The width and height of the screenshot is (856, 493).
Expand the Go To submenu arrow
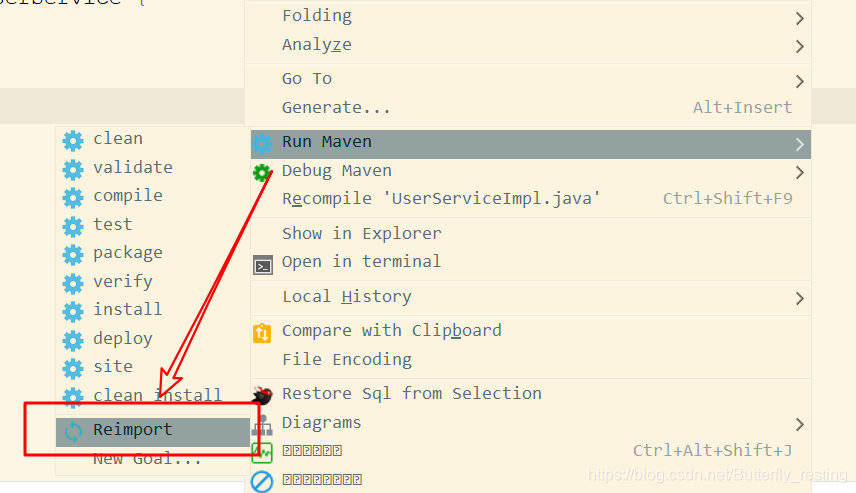(x=799, y=81)
